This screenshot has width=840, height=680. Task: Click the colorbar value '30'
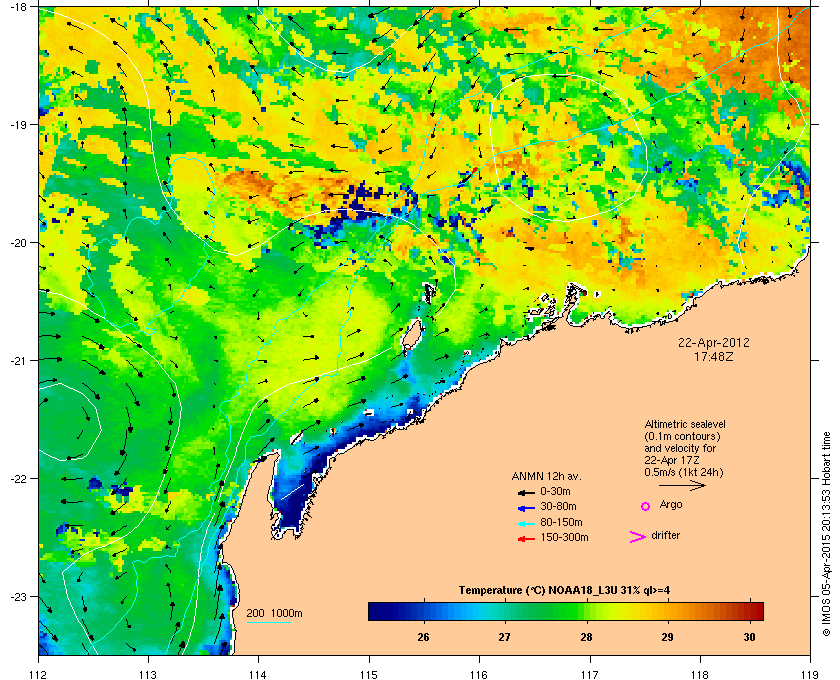(749, 637)
